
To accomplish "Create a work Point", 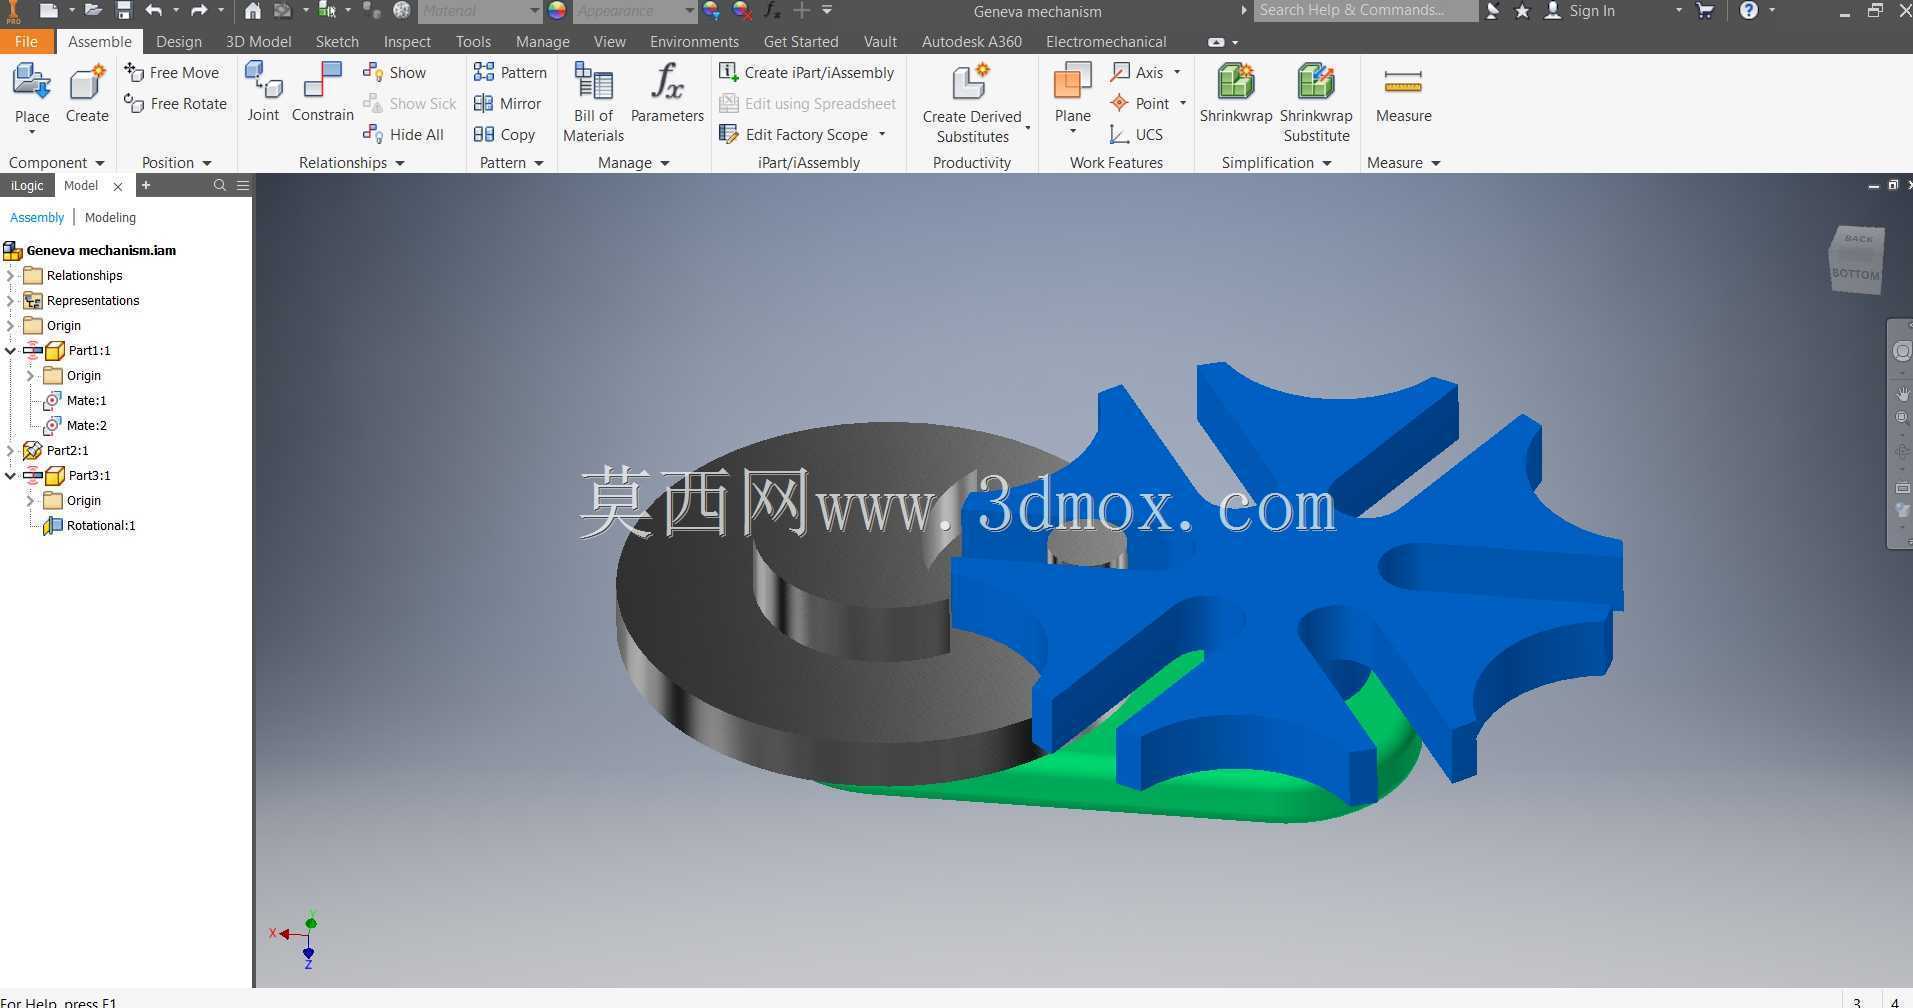I will (x=1140, y=103).
